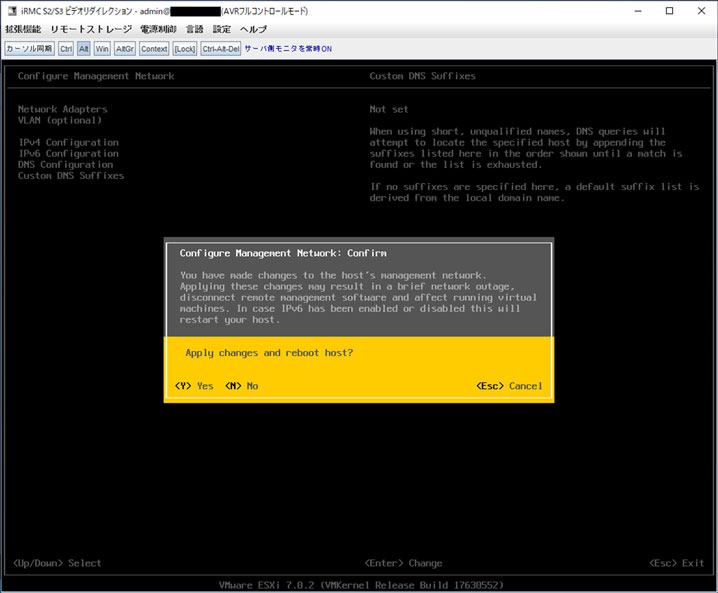
Task: Click 'Configure Management Network' screen heading
Action: 96,76
